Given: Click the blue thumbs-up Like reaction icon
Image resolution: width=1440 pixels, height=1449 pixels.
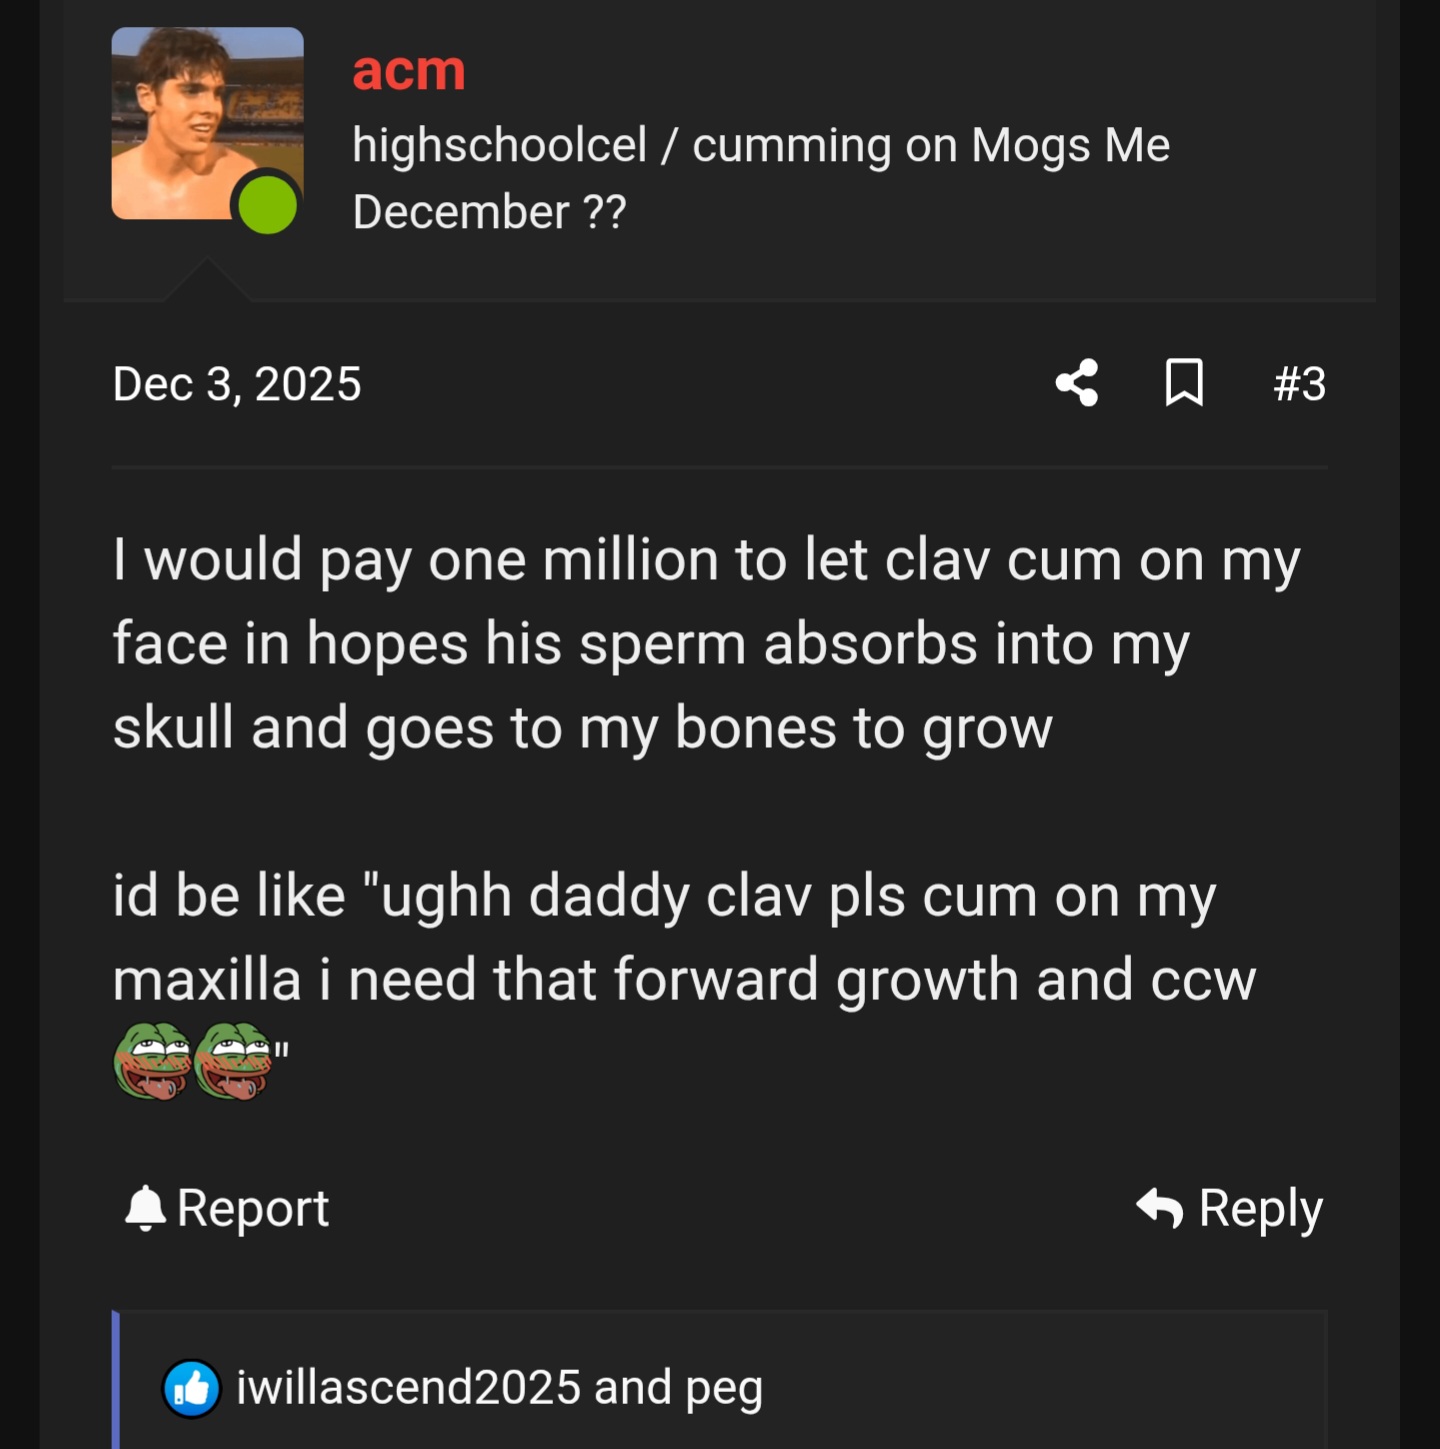Looking at the screenshot, I should click(191, 1388).
